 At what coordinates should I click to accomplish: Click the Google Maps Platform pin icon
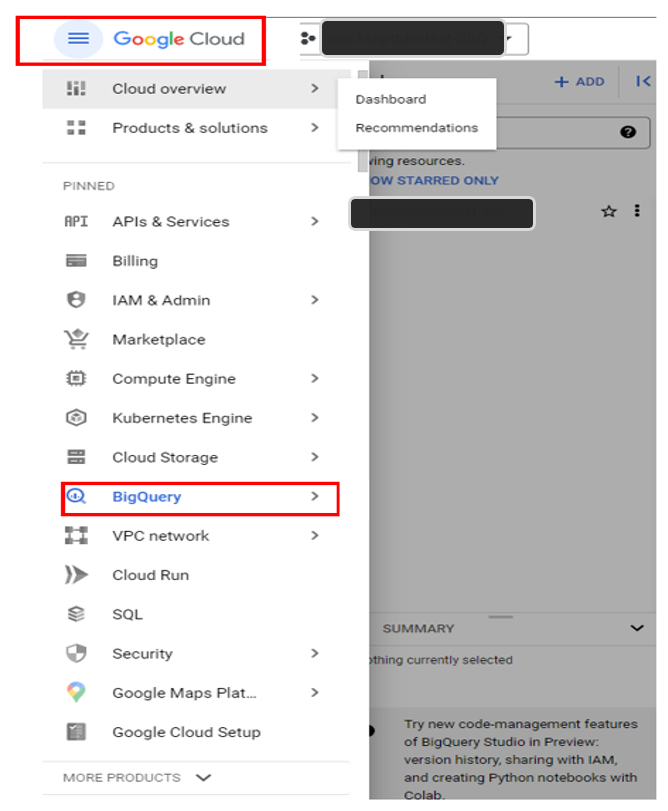[x=76, y=693]
